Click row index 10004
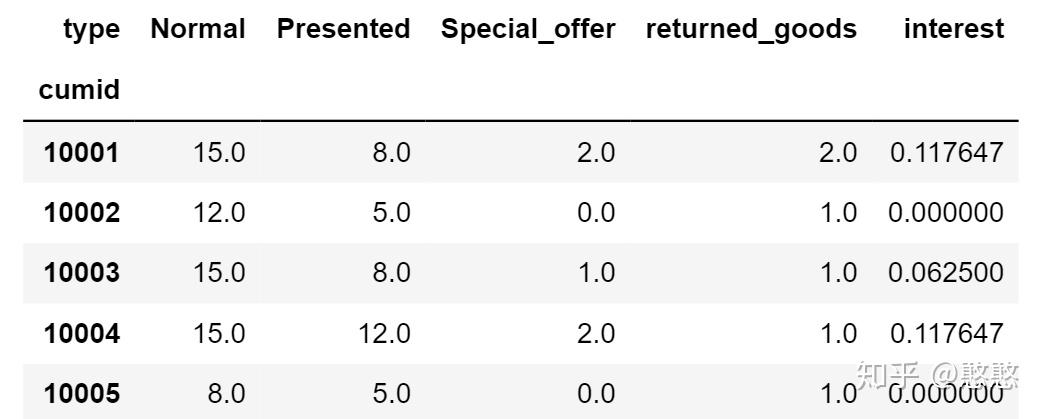Viewport: 1046px width, 419px height. click(81, 333)
